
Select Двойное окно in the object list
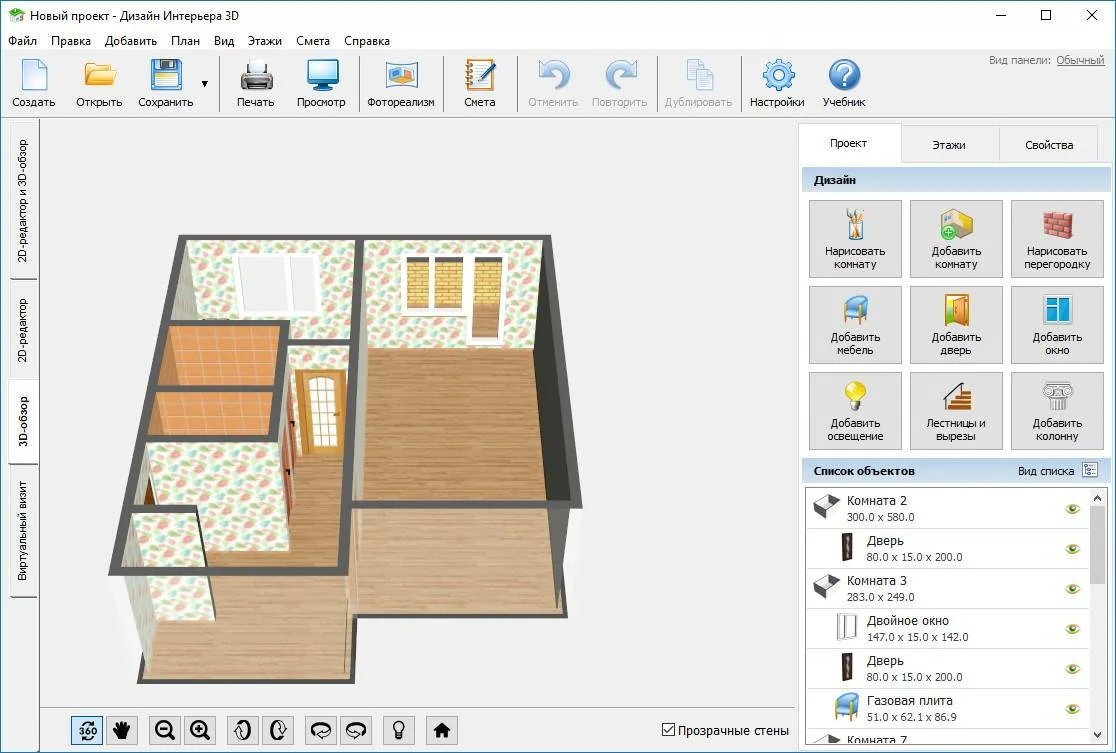click(907, 628)
